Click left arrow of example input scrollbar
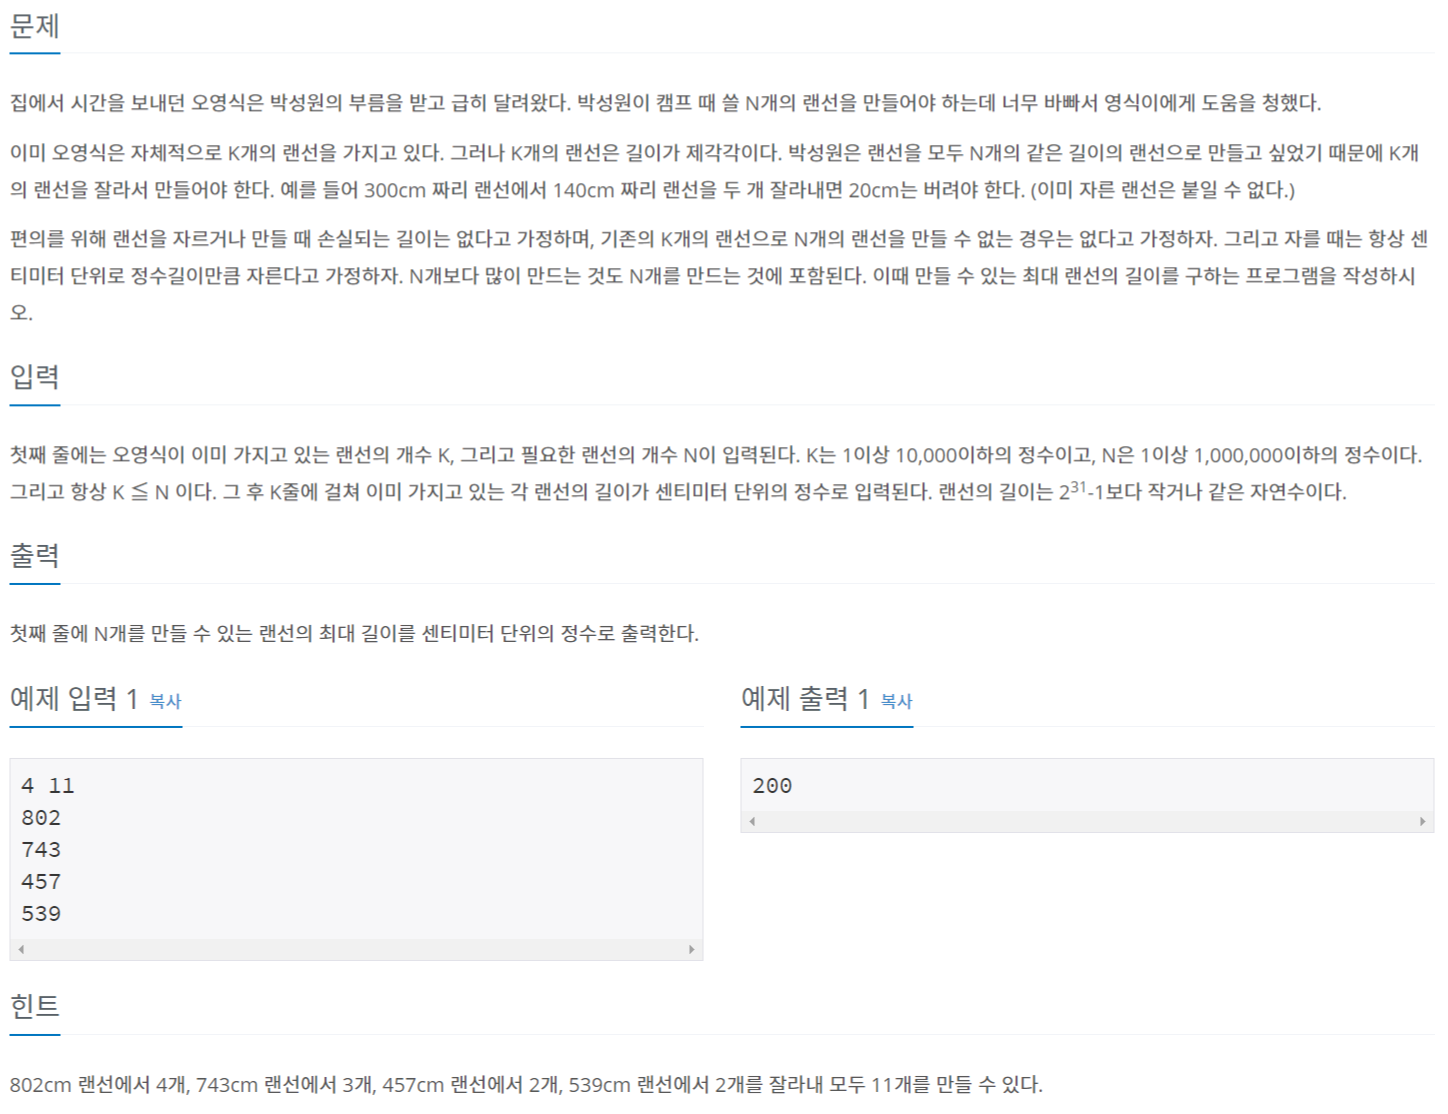1448x1114 pixels. coord(21,949)
